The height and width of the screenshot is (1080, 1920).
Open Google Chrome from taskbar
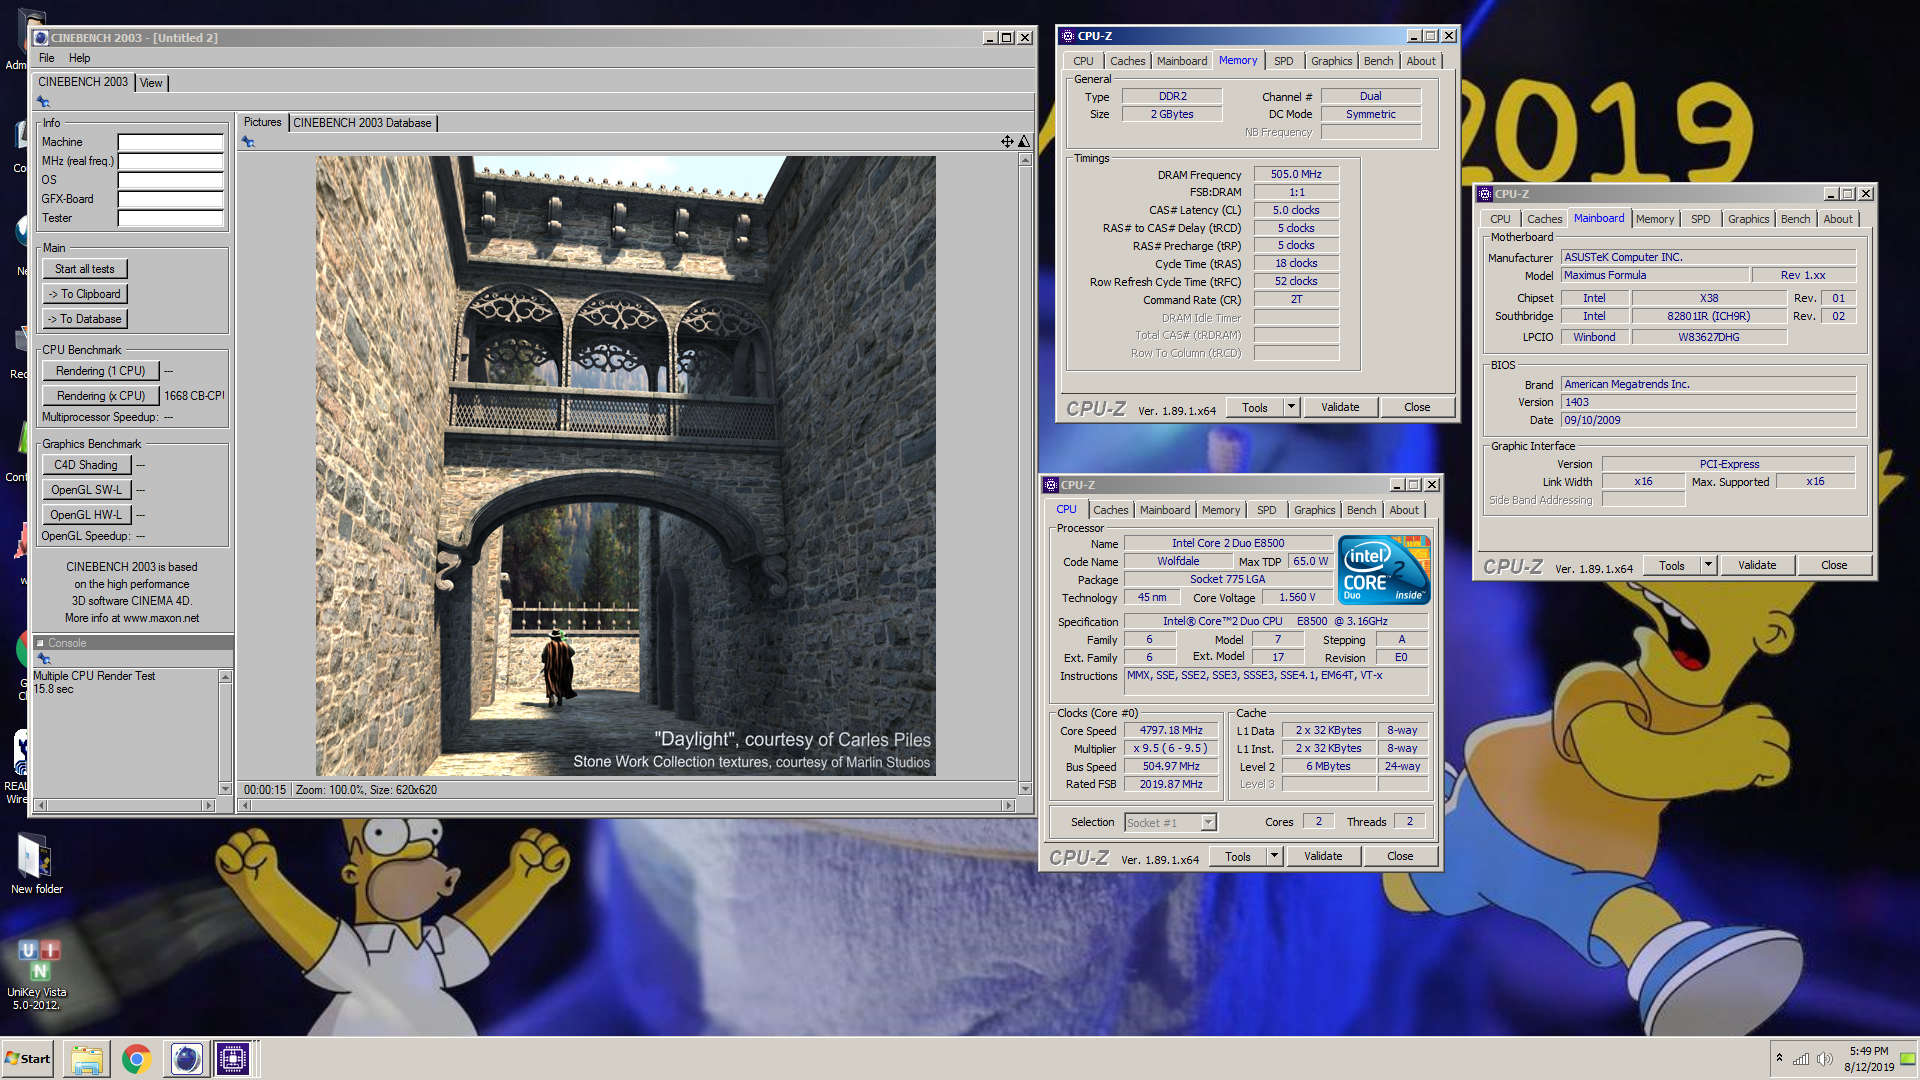pos(137,1059)
